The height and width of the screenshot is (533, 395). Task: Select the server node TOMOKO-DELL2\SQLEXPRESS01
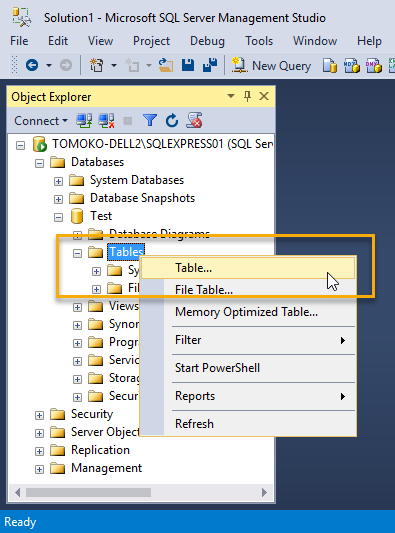(162, 144)
